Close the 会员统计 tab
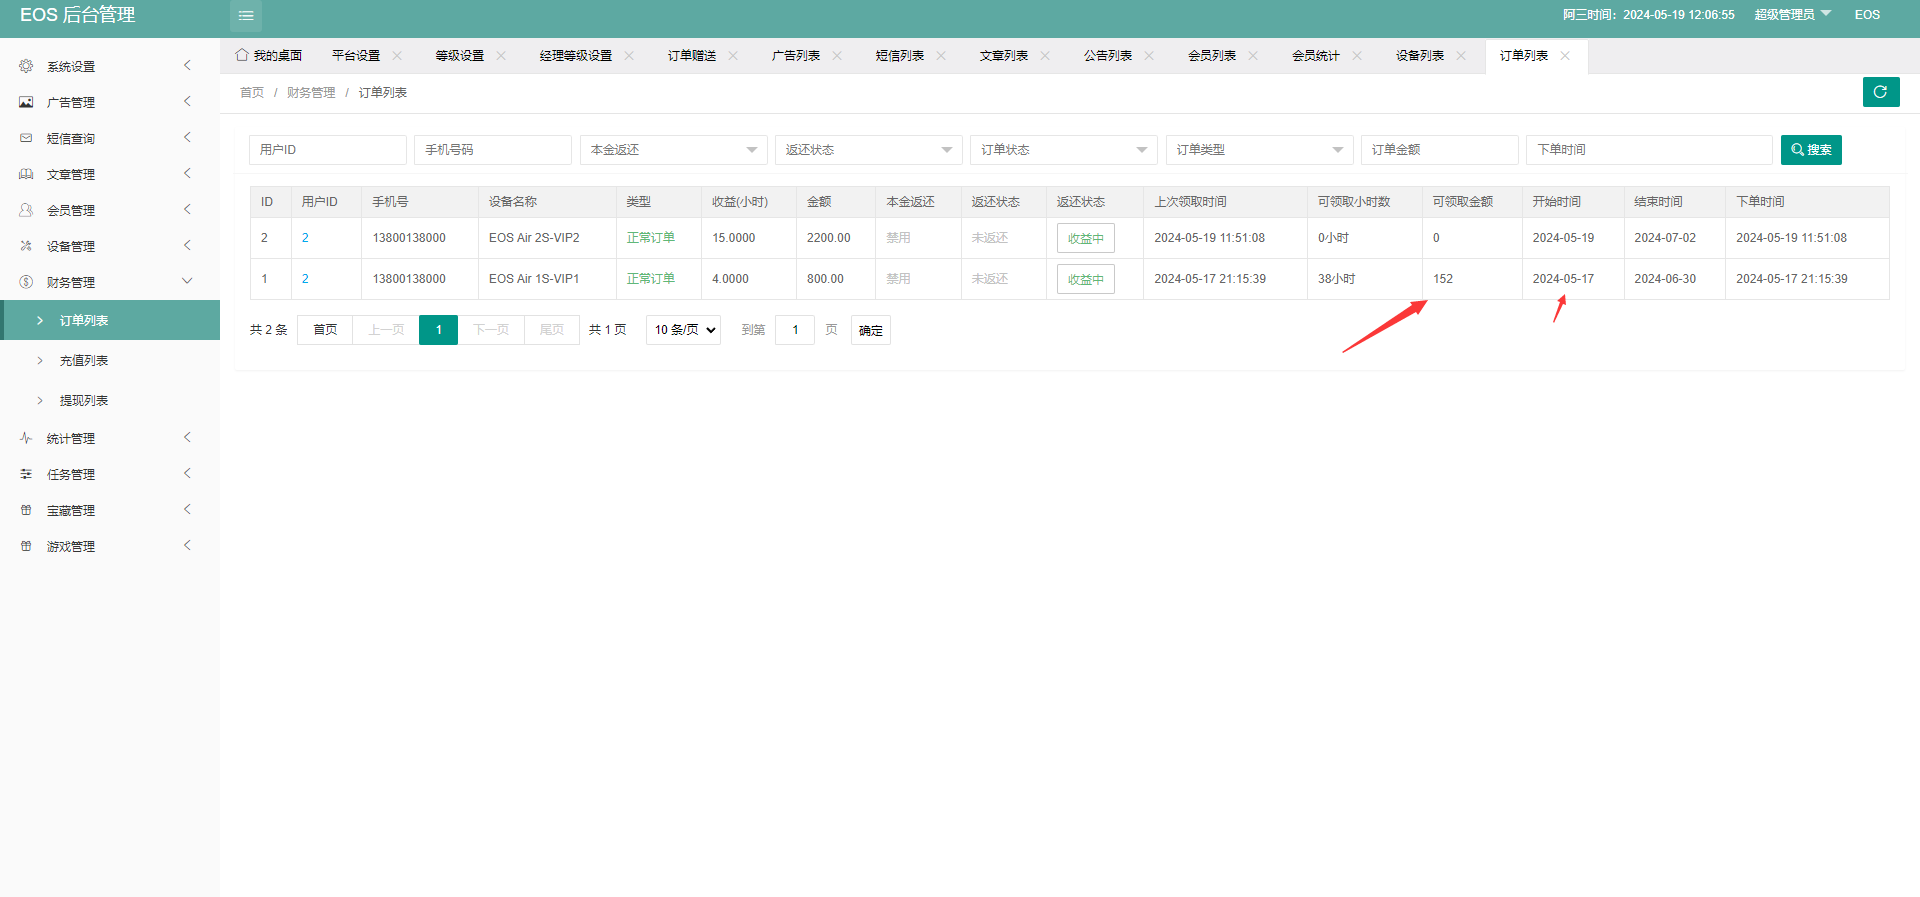The height and width of the screenshot is (897, 1920). tap(1357, 56)
